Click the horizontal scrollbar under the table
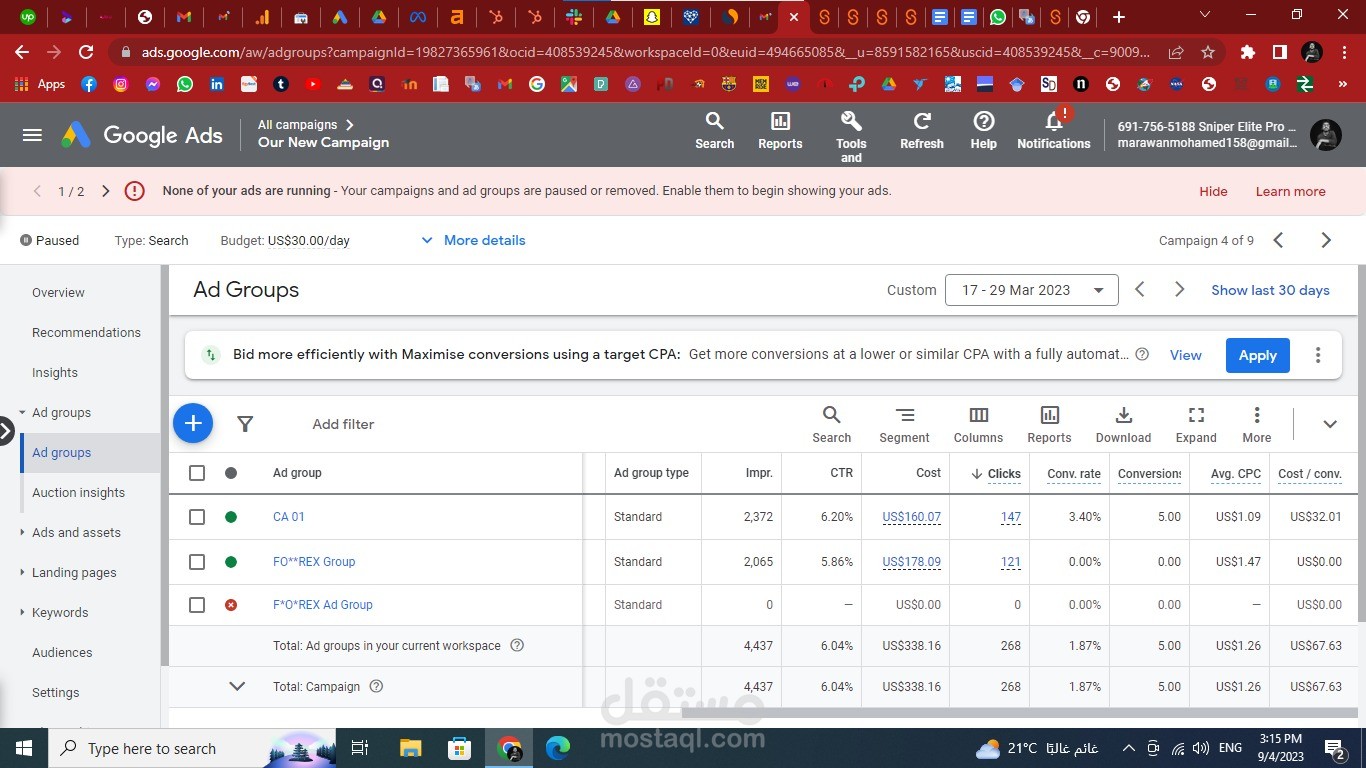This screenshot has width=1366, height=768. pos(1020,713)
